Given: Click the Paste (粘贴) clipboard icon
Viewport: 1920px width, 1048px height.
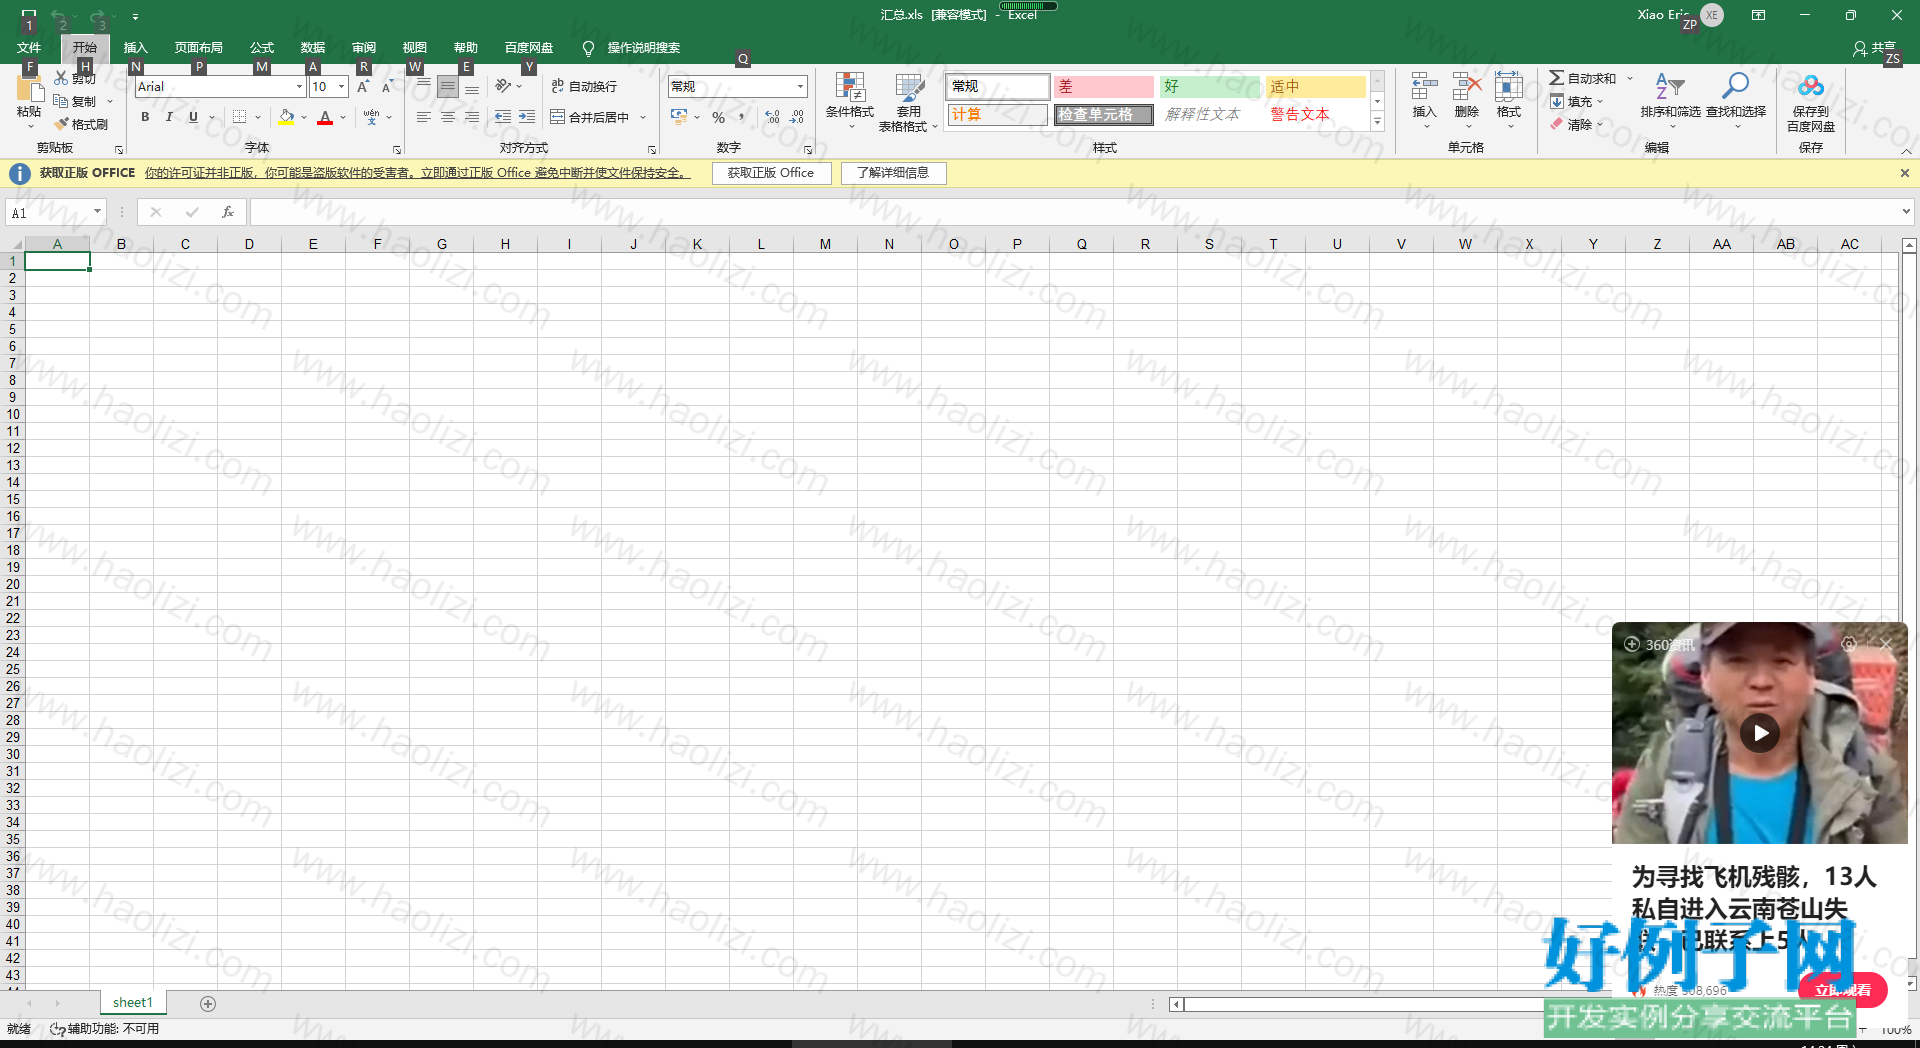Looking at the screenshot, I should point(28,90).
